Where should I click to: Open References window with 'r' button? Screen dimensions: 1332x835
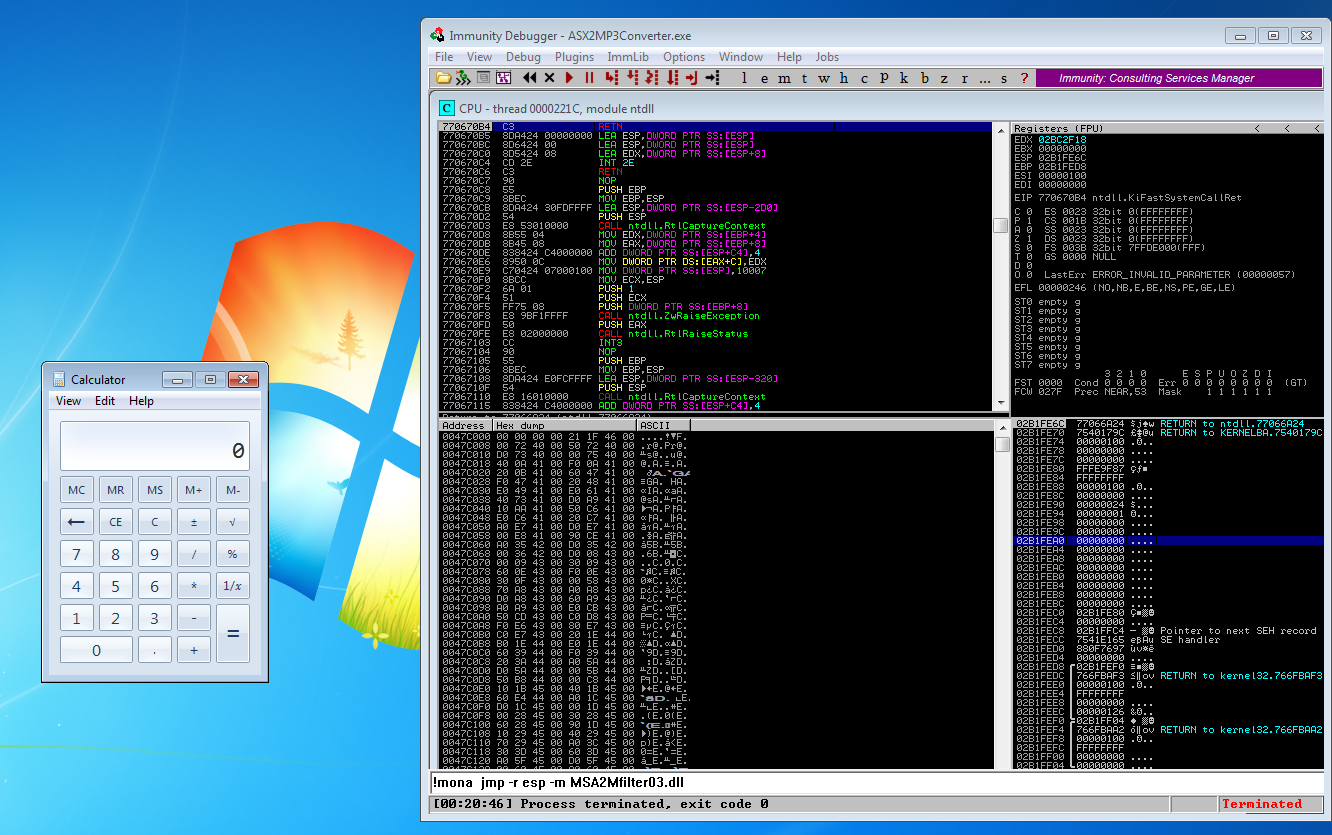pos(964,78)
